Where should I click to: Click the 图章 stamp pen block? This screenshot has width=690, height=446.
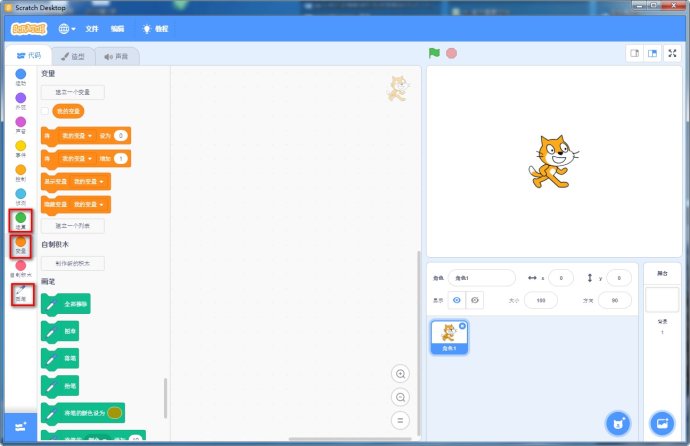click(60, 331)
